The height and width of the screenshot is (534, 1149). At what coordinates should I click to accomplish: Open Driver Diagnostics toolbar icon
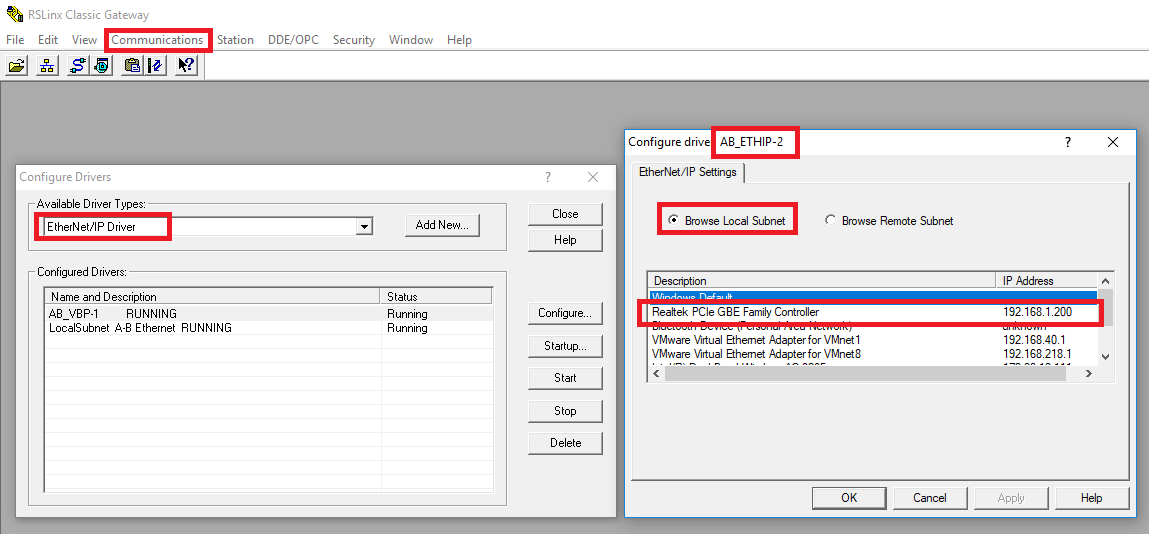coord(101,65)
